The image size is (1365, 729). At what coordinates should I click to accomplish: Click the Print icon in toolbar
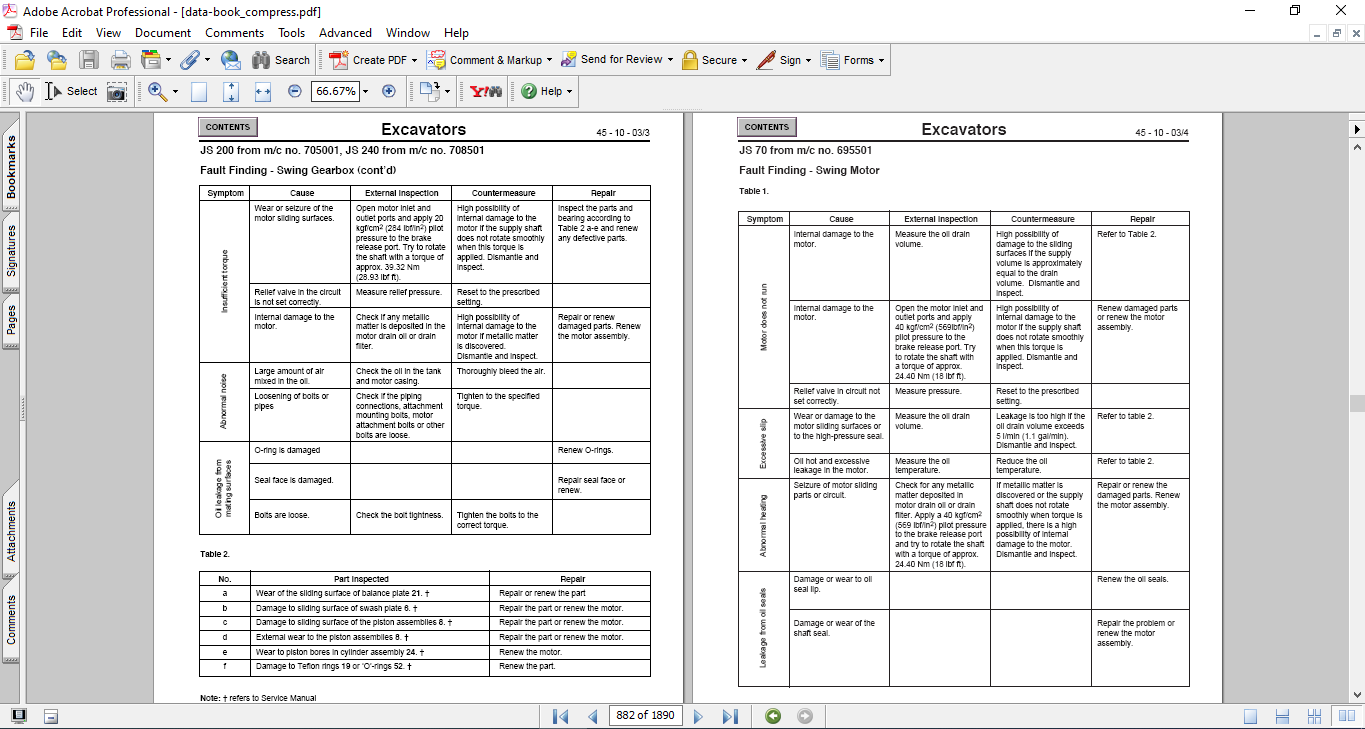120,60
